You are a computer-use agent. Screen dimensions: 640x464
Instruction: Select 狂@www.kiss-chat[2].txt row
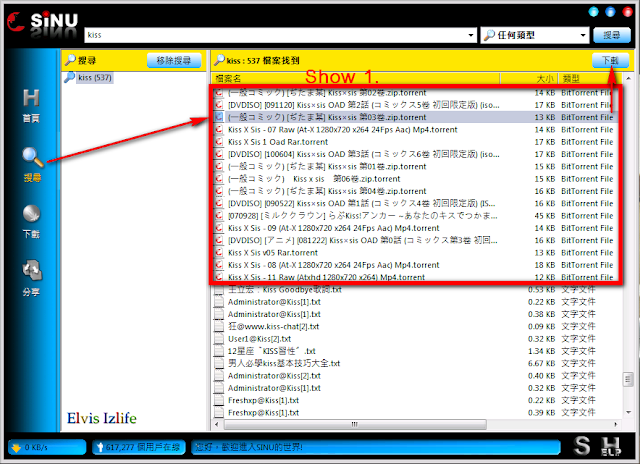(x=414, y=326)
